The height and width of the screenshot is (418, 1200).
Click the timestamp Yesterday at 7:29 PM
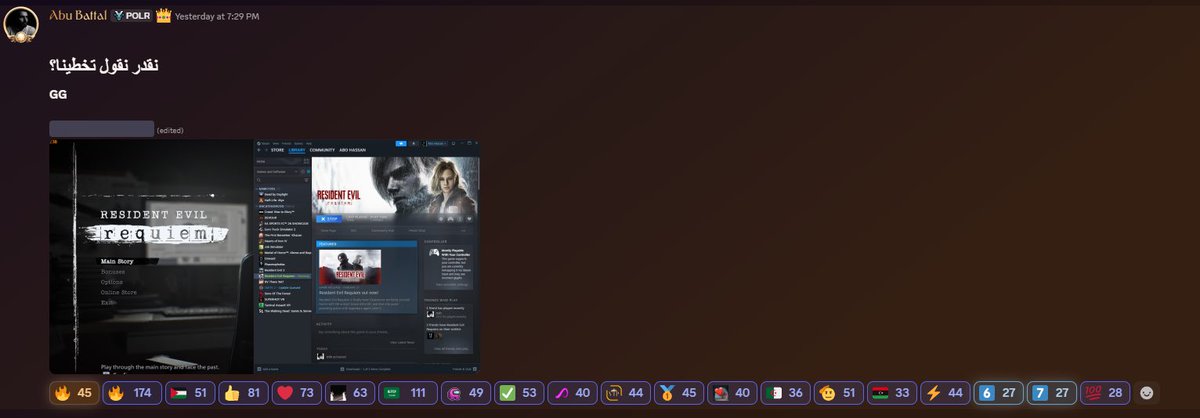click(x=217, y=17)
